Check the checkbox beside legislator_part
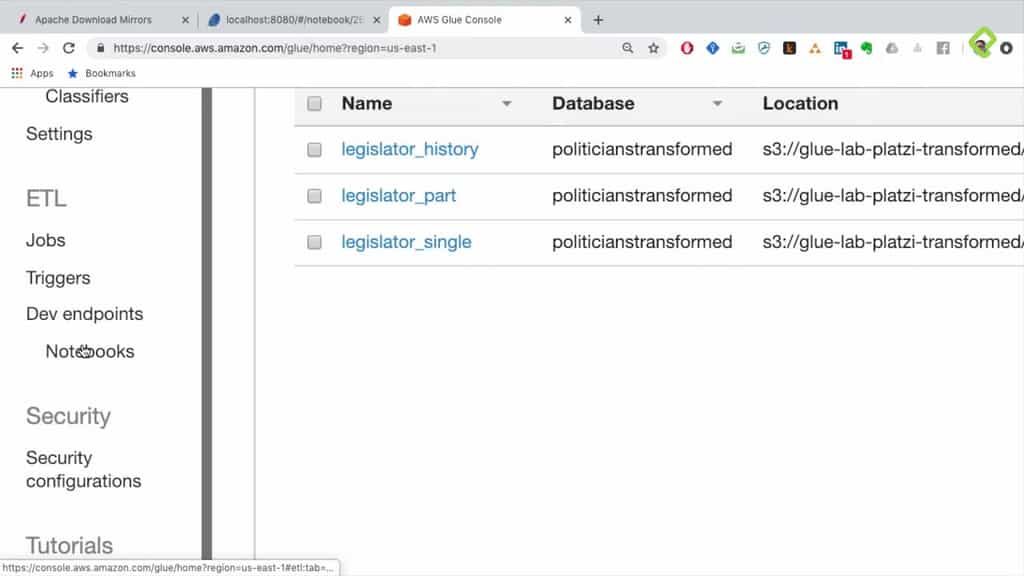The width and height of the screenshot is (1024, 576). click(x=314, y=196)
